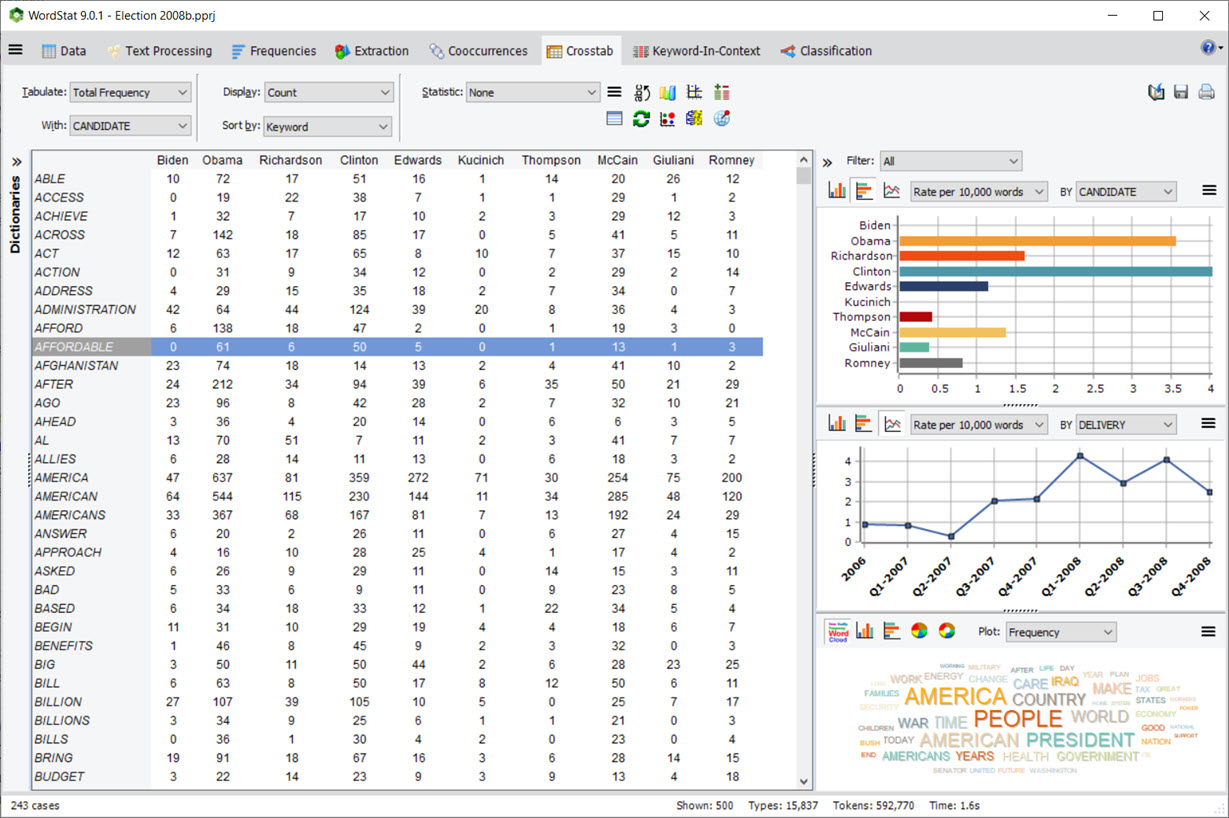Click the printer icon at top right

[1206, 92]
